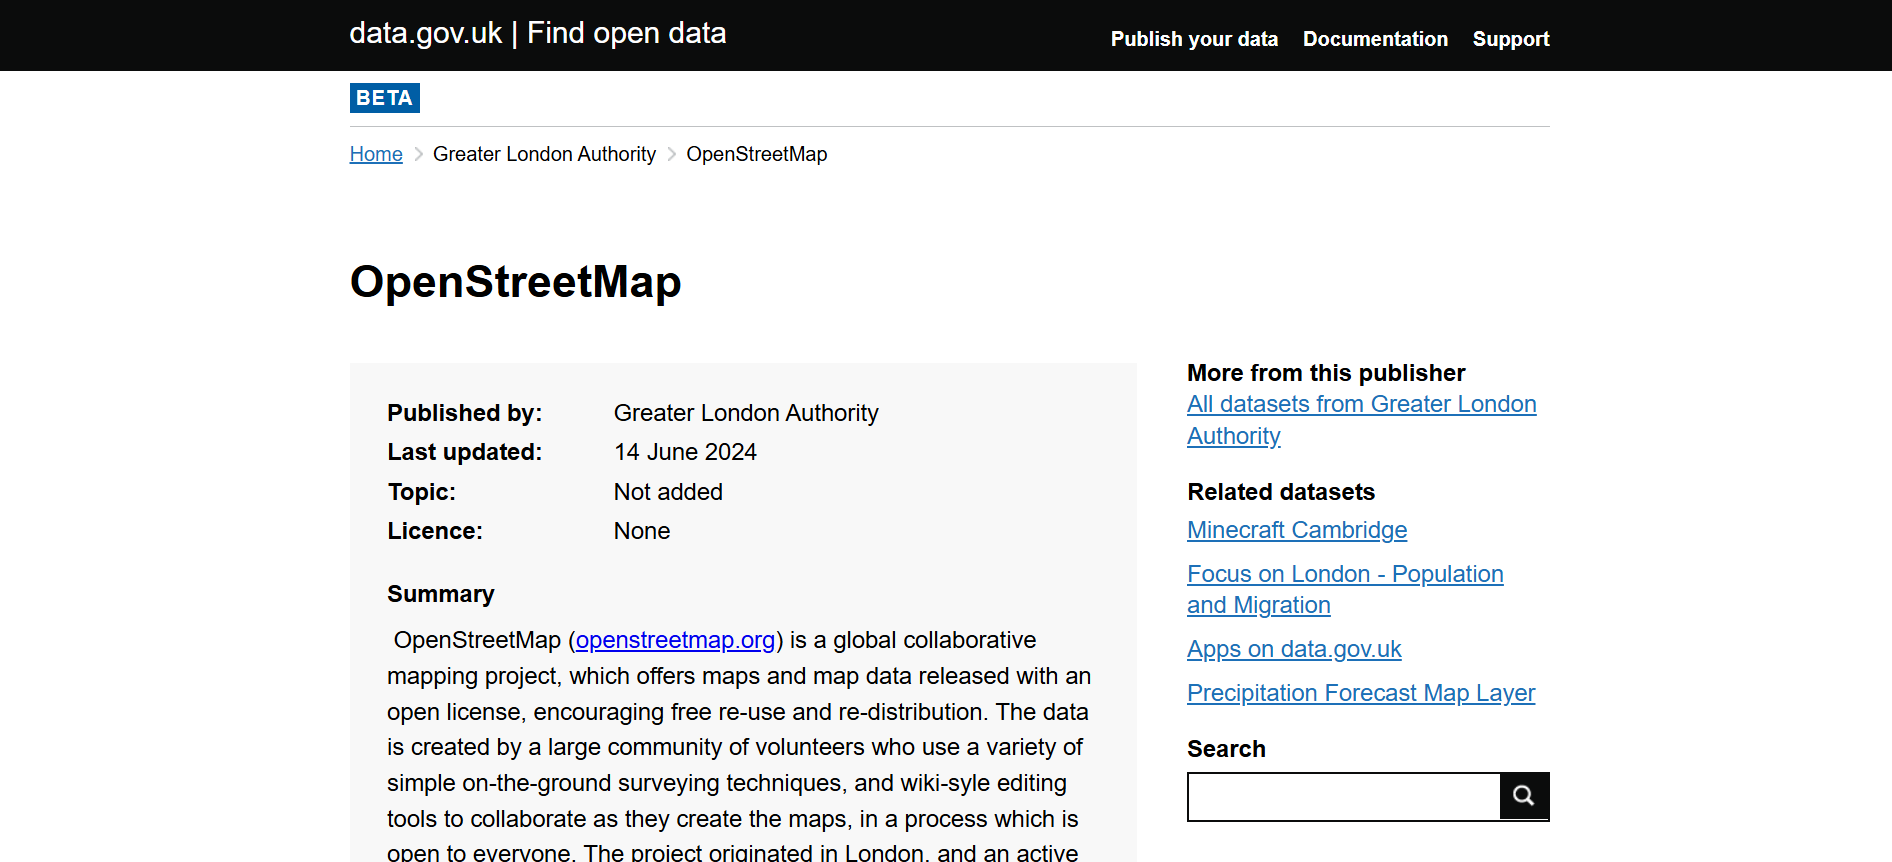The image size is (1892, 862).
Task: Click the Licence value None
Action: [642, 531]
